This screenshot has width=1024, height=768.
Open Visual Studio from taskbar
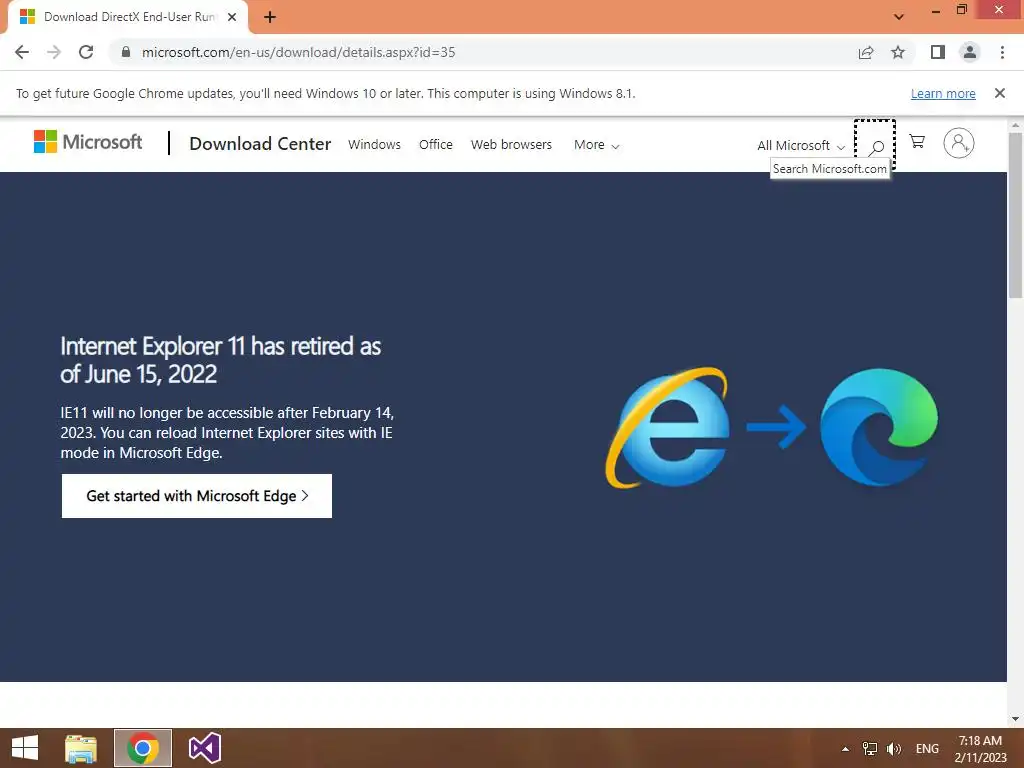[204, 748]
